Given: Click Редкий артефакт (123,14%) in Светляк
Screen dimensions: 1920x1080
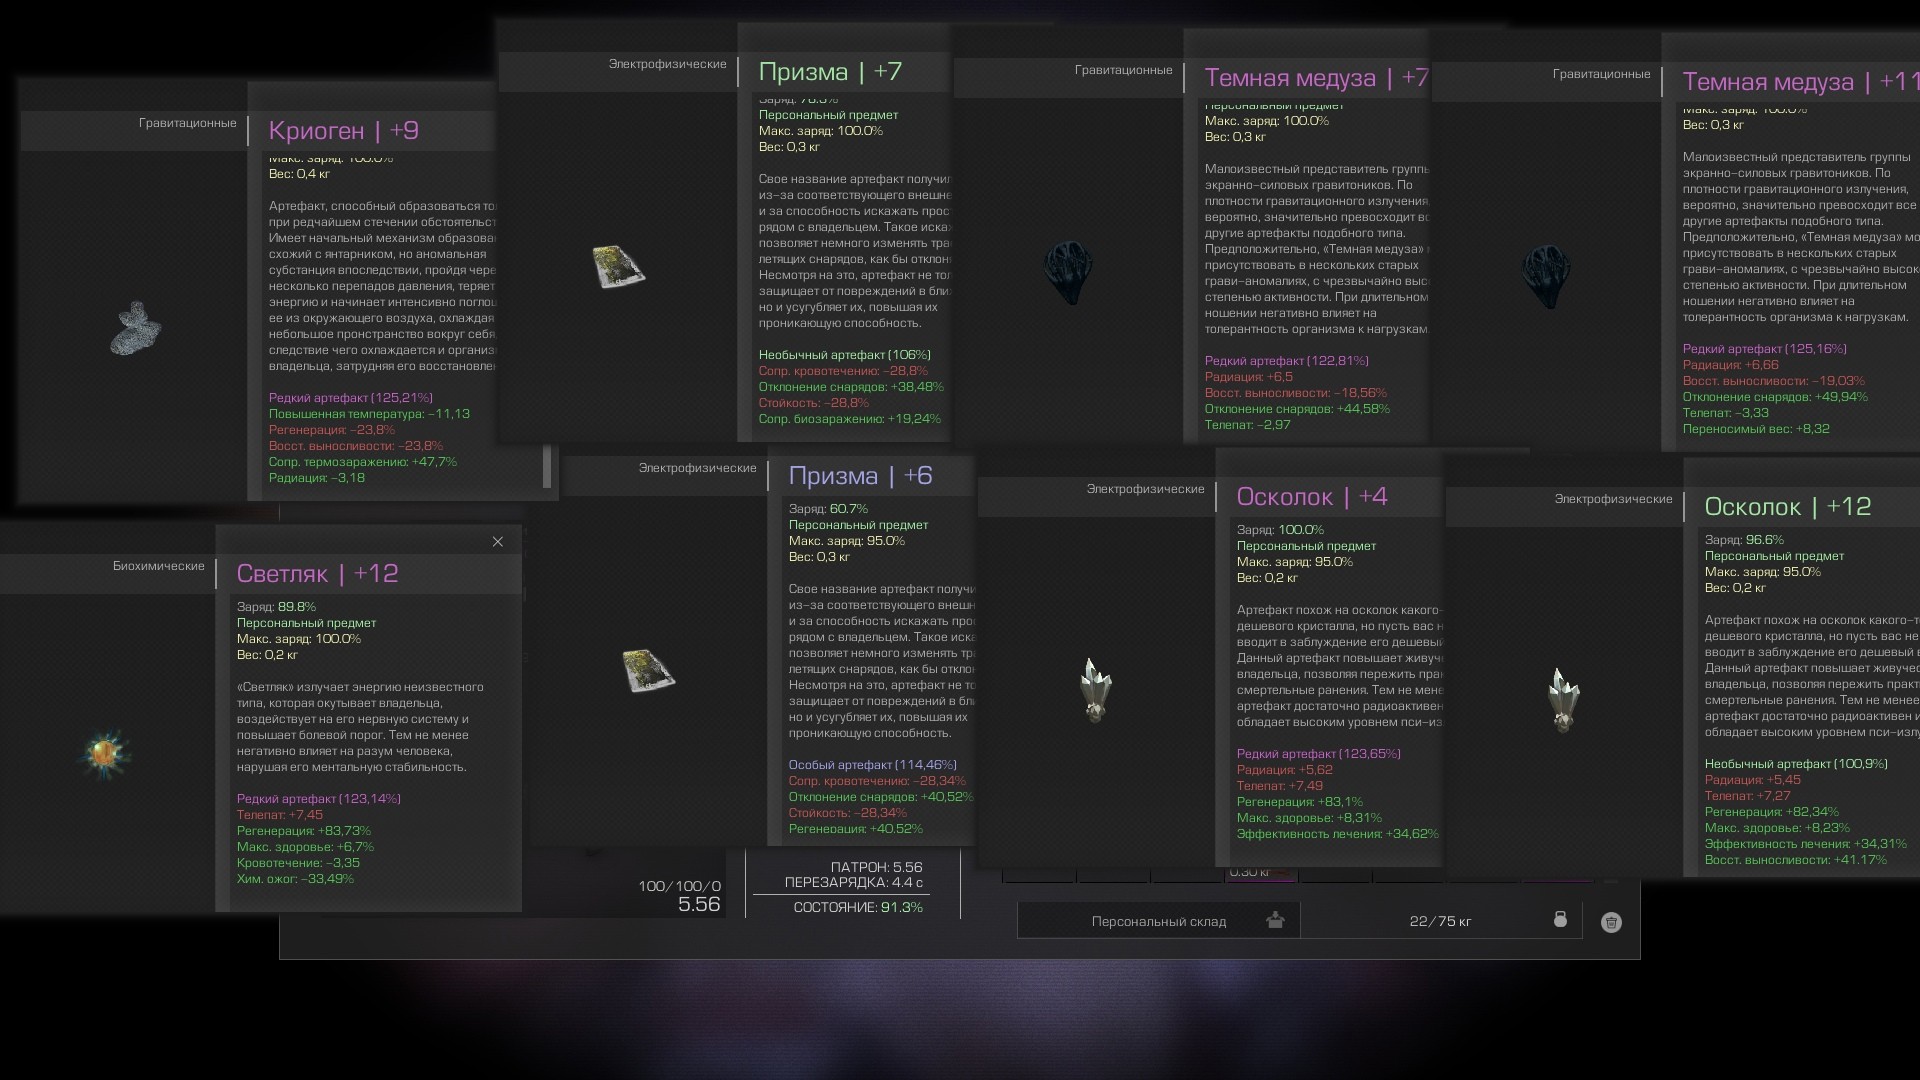Looking at the screenshot, I should pyautogui.click(x=319, y=799).
